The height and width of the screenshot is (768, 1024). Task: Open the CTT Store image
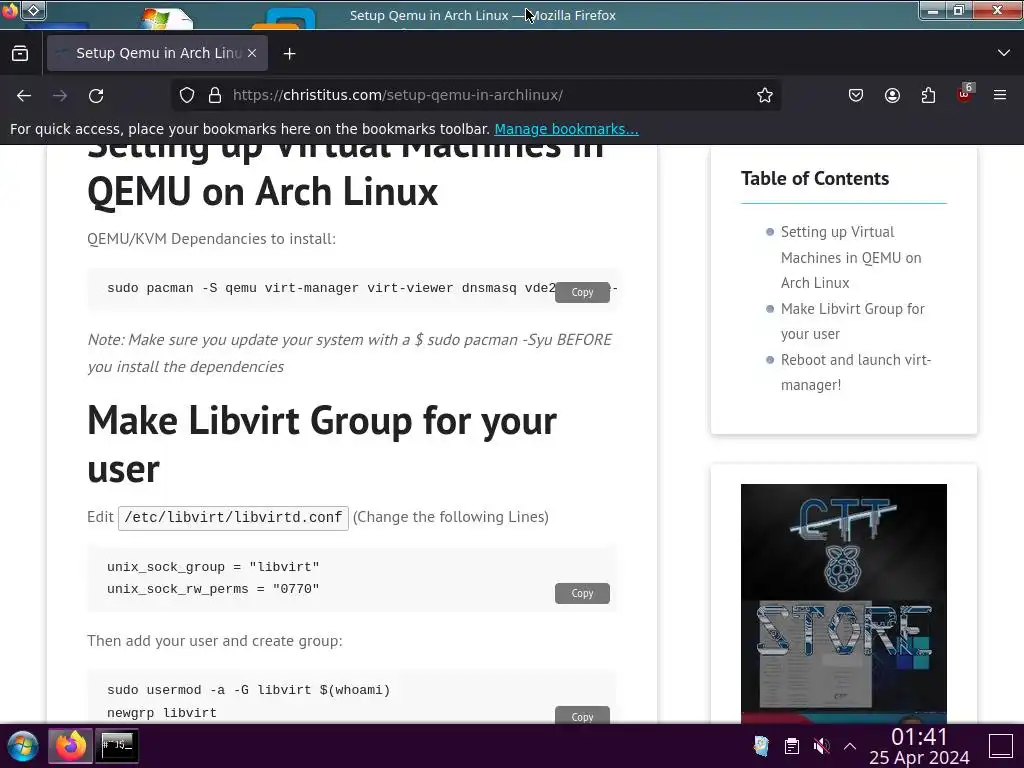pos(844,603)
